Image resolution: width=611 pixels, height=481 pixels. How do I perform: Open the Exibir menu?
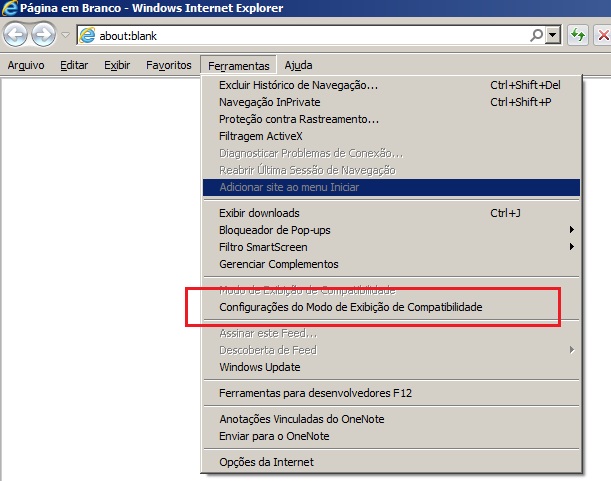point(117,65)
